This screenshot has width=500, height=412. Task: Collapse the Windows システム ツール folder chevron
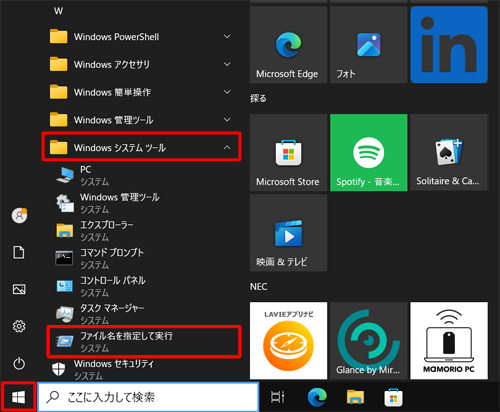click(x=227, y=147)
